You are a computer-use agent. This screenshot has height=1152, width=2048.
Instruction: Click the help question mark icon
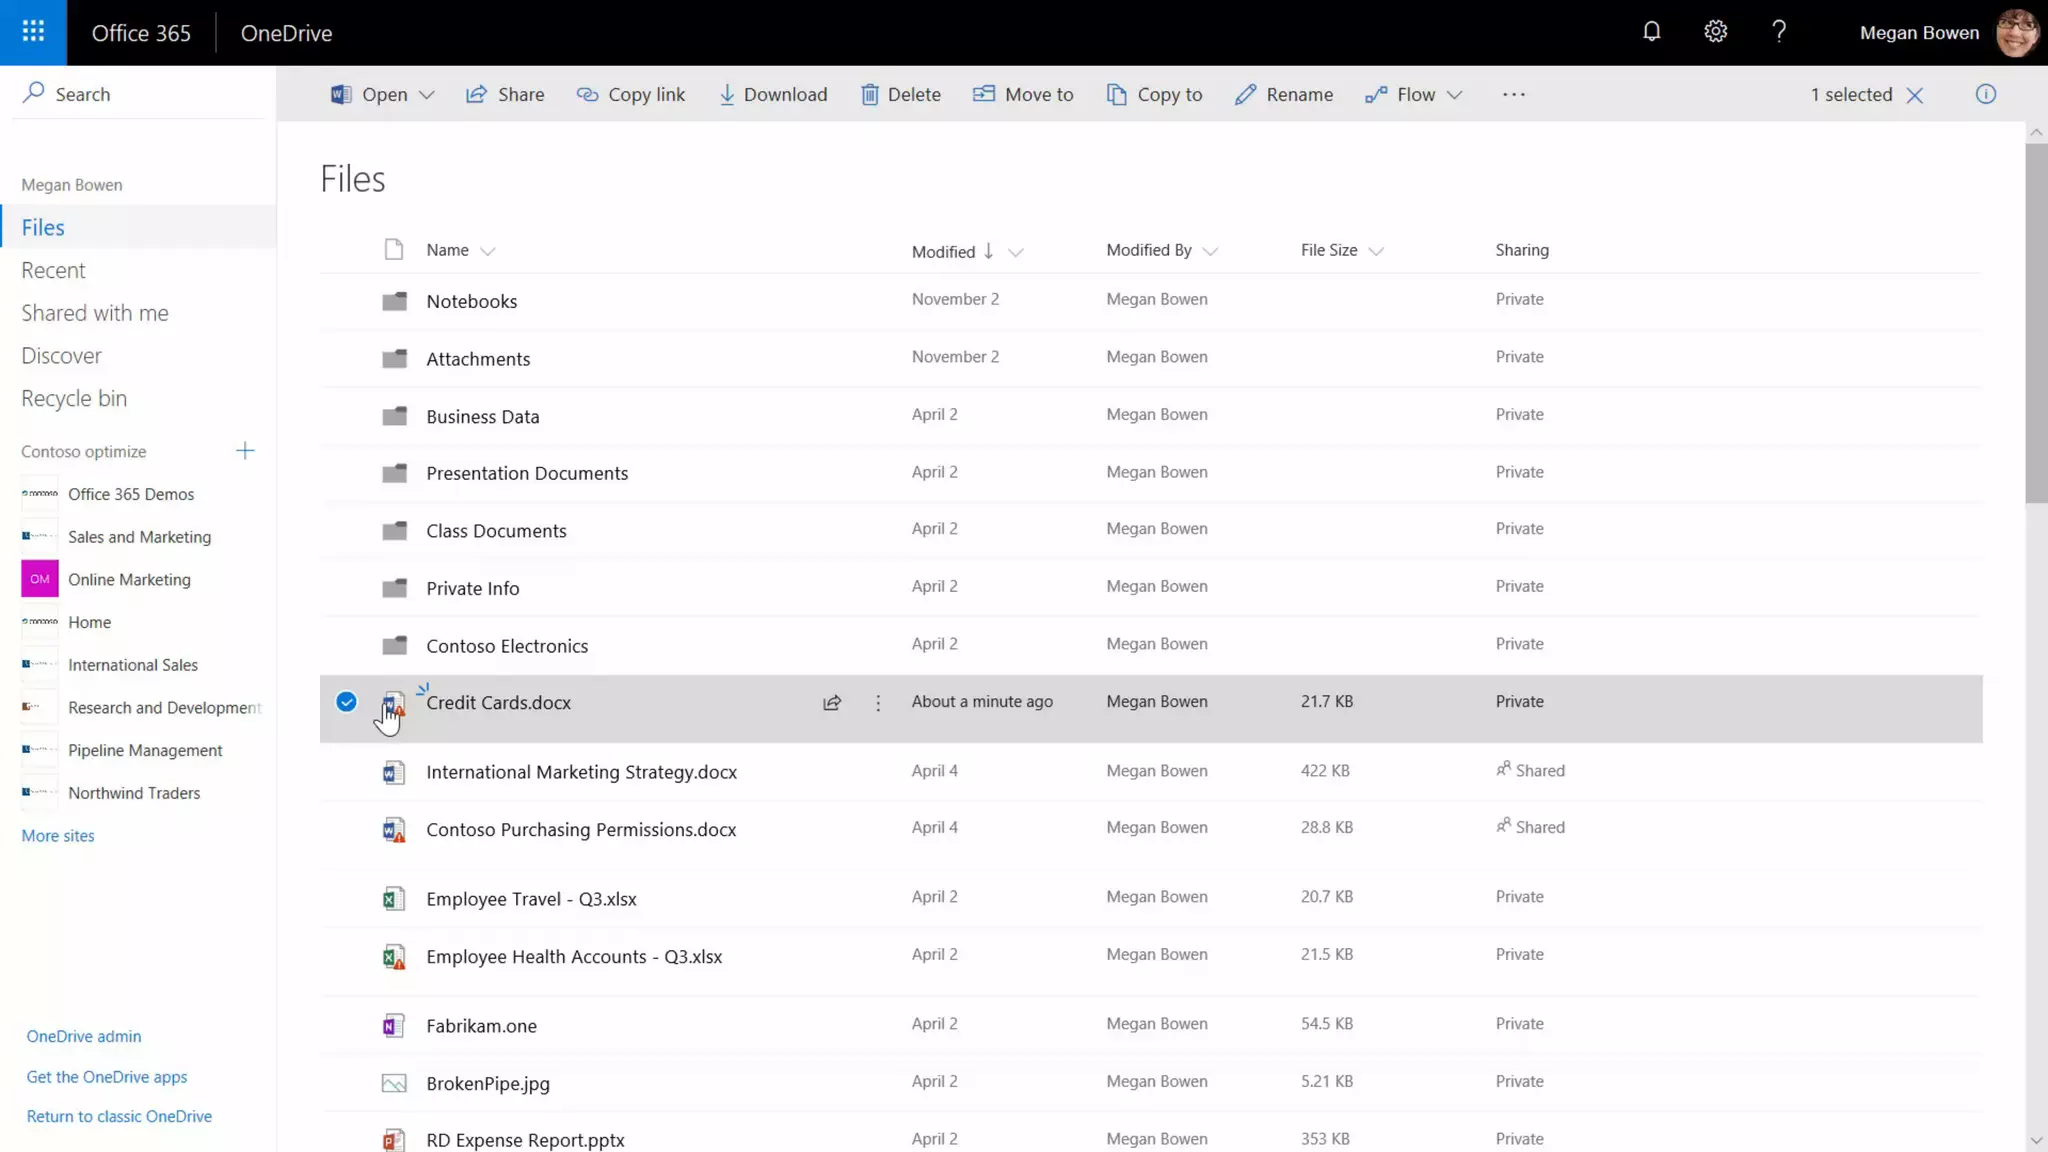click(1778, 32)
